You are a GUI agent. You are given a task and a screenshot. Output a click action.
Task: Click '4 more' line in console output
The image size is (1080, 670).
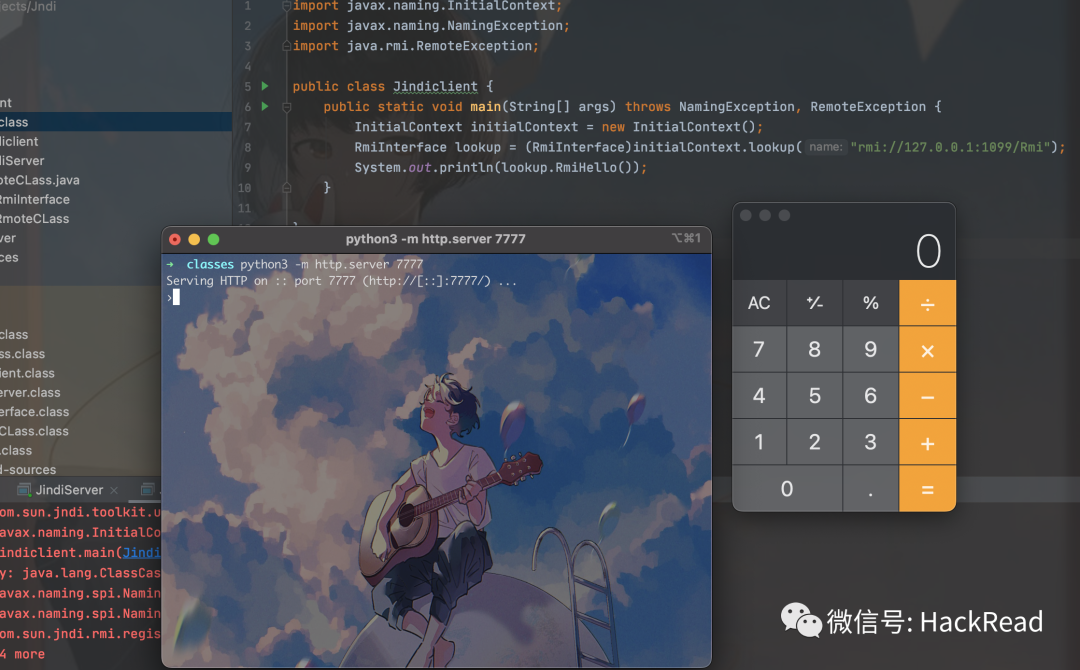[23, 653]
